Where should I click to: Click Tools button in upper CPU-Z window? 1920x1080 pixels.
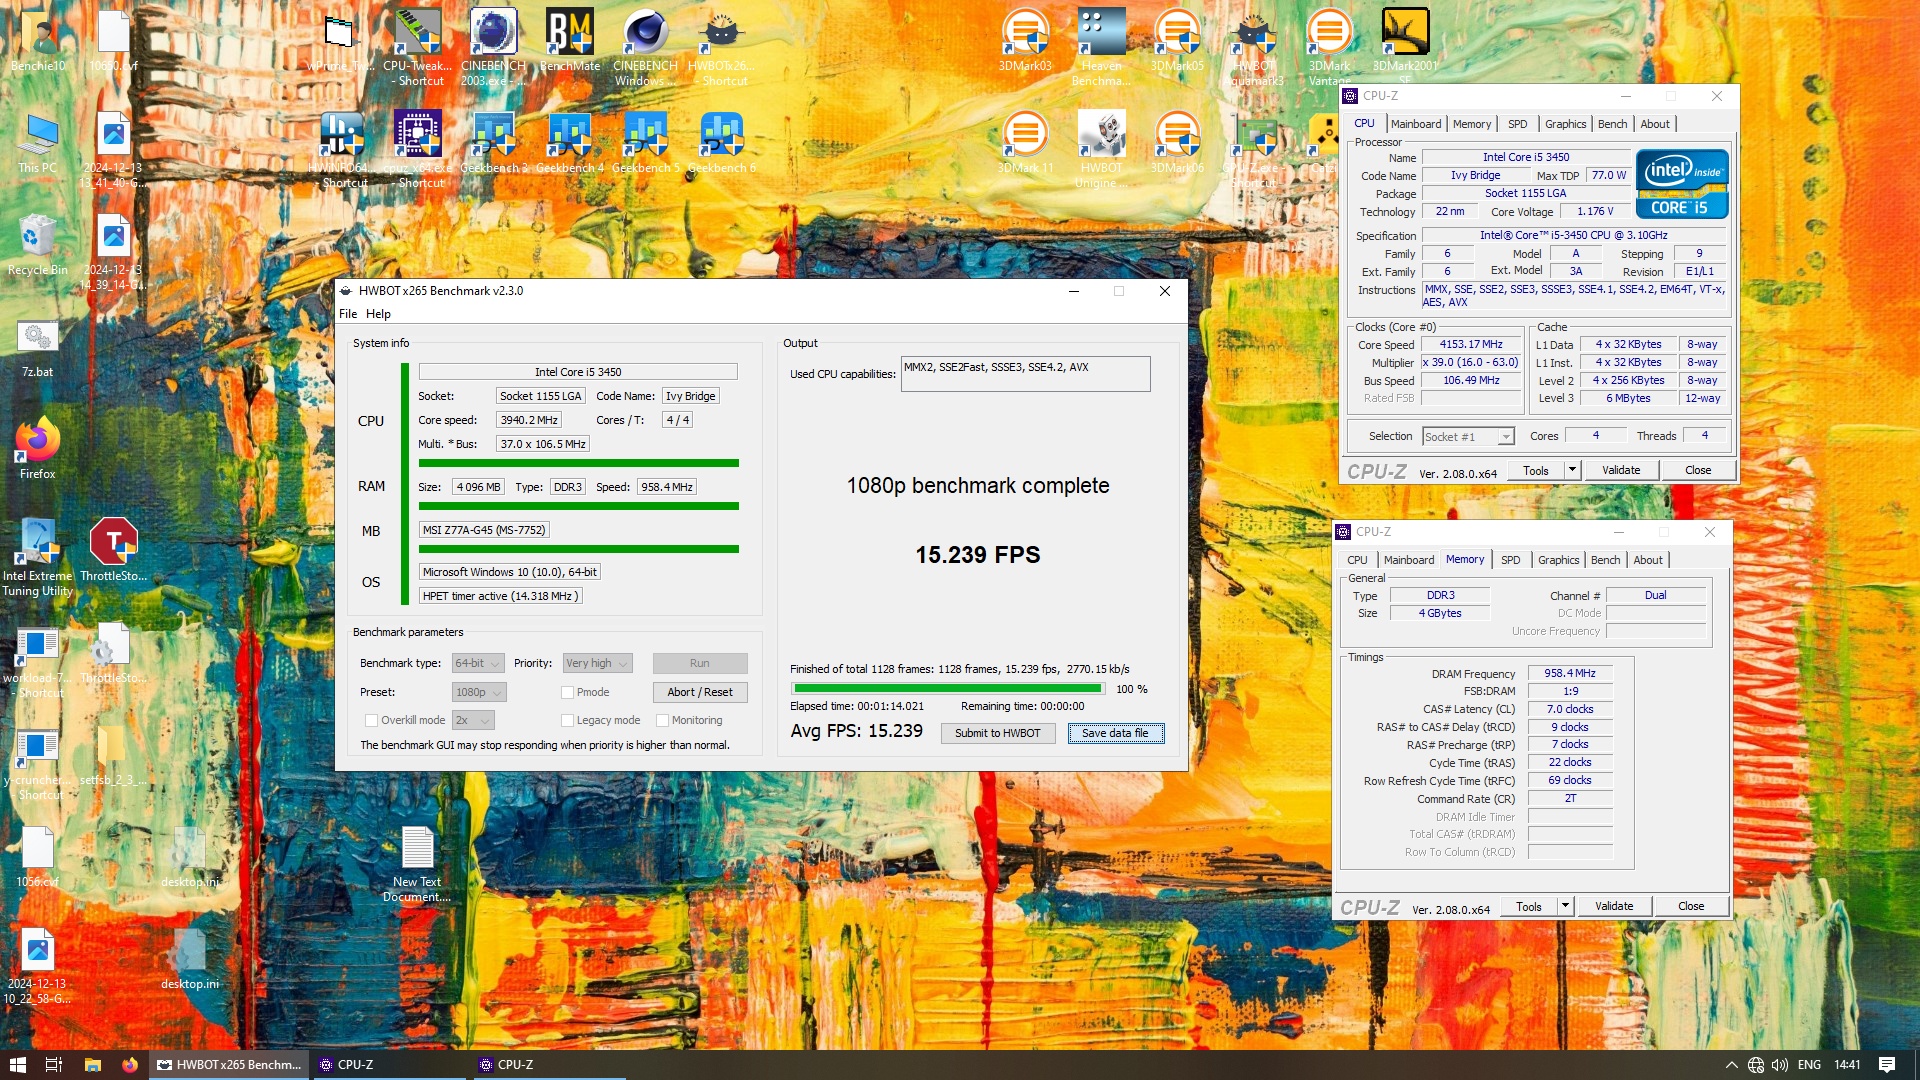click(x=1535, y=470)
